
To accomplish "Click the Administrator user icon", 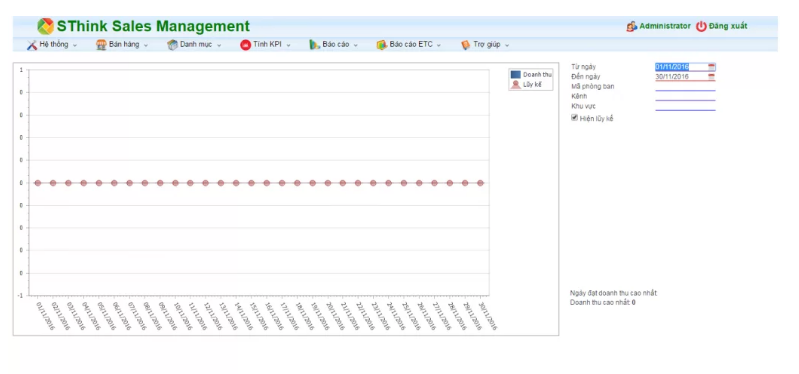I will (x=632, y=26).
